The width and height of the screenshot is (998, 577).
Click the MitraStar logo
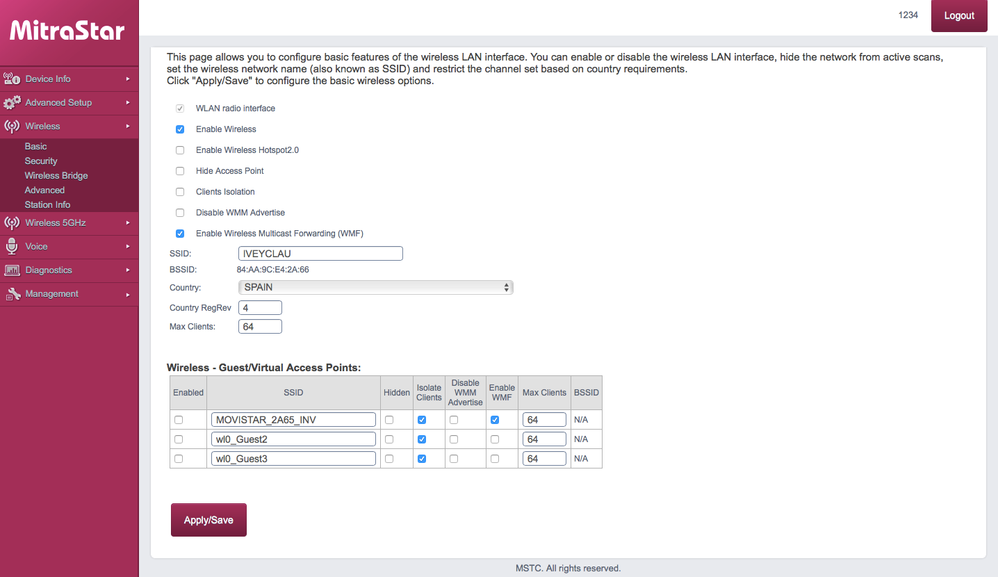click(68, 31)
